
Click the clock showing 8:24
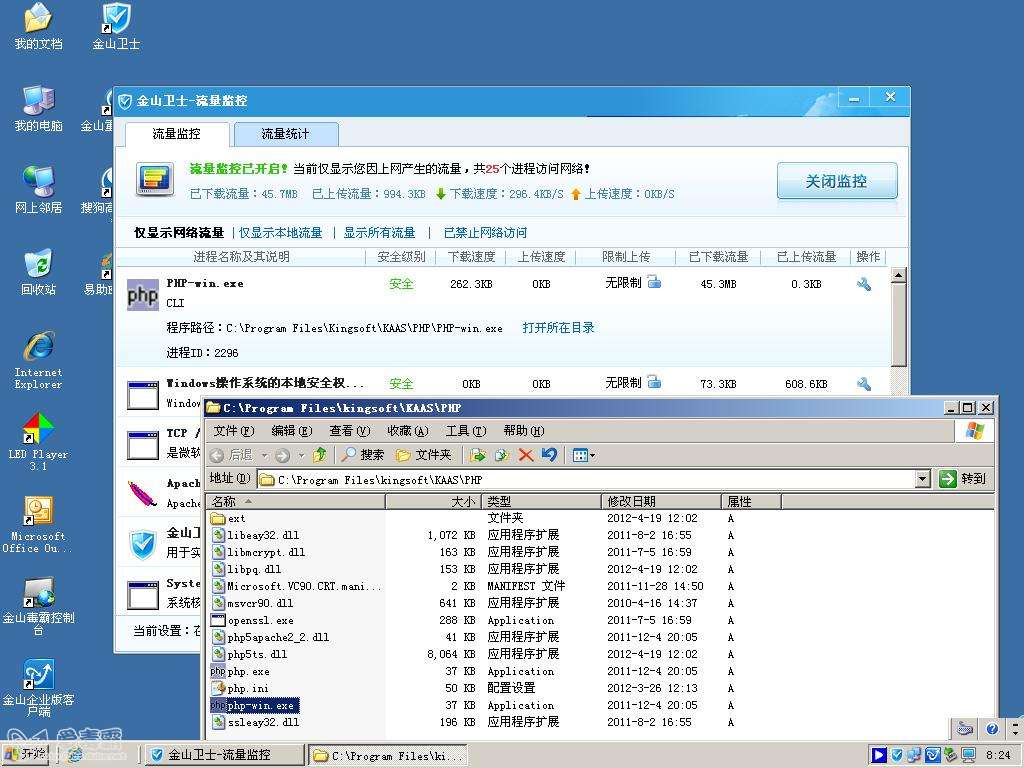(x=999, y=755)
